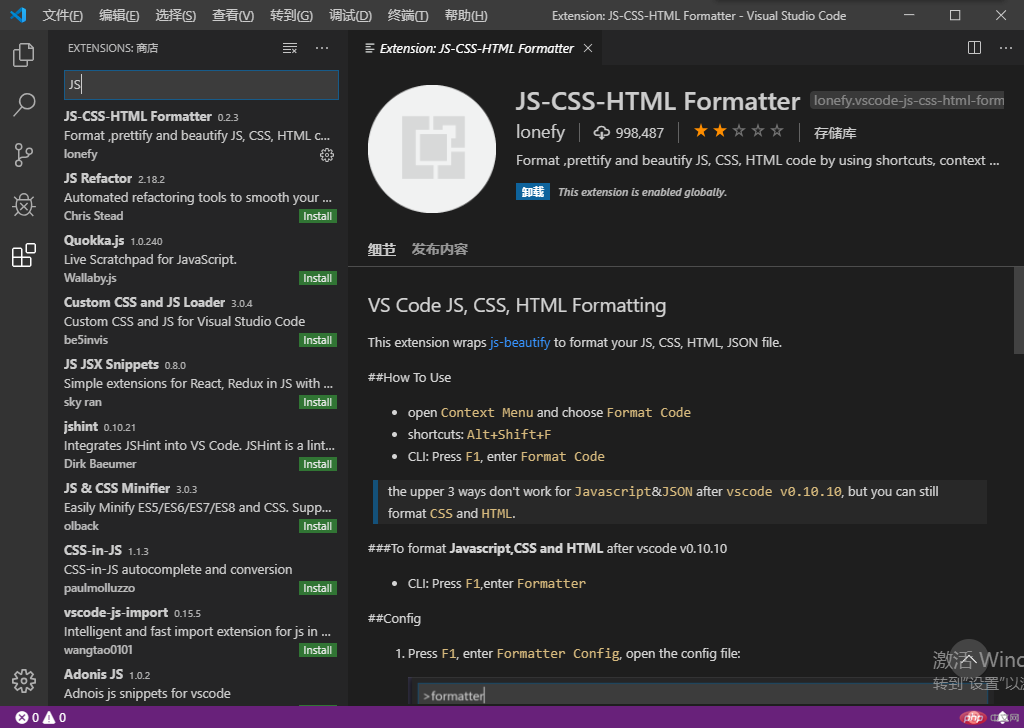The width and height of the screenshot is (1024, 728).
Task: Click the 卸载 uninstall button
Action: tap(533, 192)
